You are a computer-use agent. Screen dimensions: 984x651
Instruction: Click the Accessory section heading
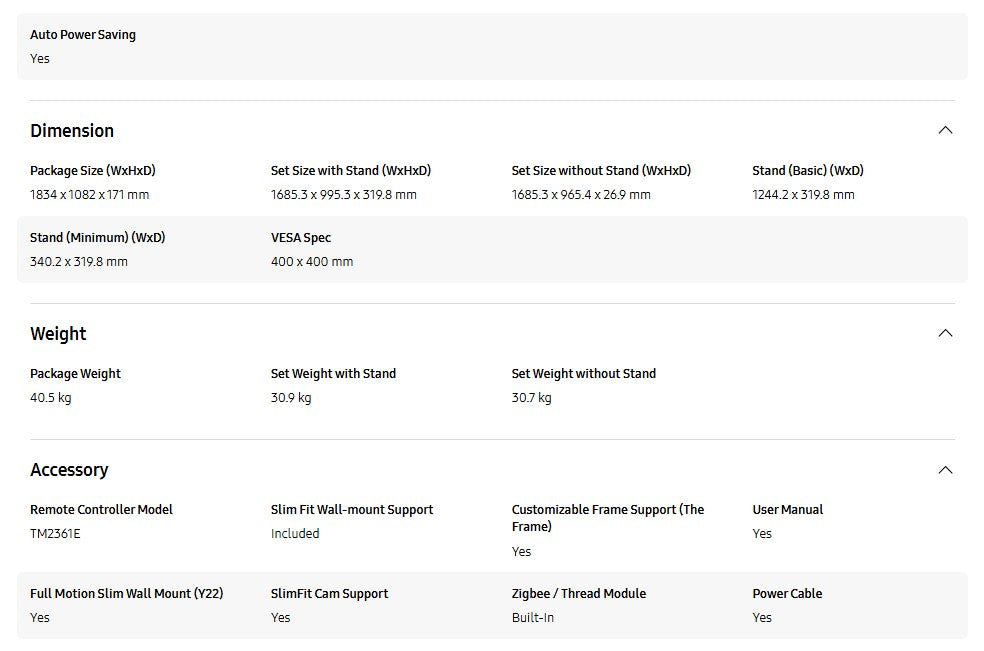tap(69, 470)
